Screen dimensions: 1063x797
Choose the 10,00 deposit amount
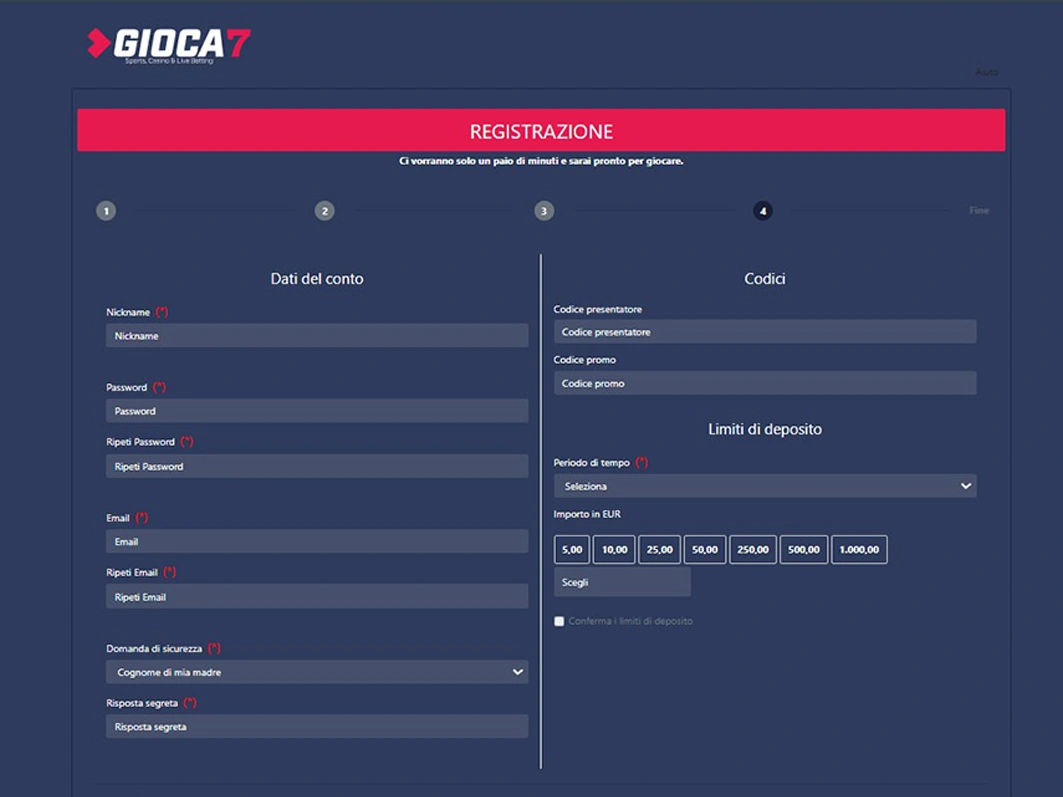pos(614,550)
